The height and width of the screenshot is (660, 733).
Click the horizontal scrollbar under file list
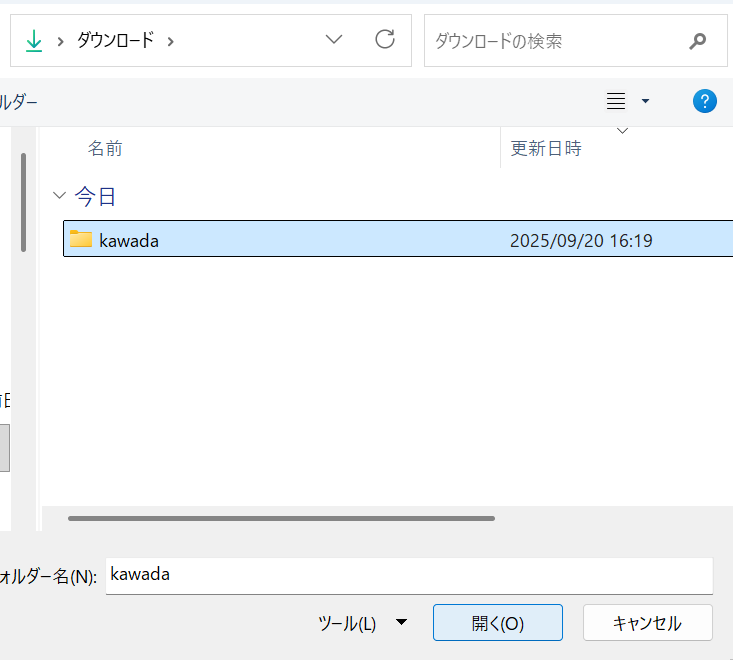point(281,518)
